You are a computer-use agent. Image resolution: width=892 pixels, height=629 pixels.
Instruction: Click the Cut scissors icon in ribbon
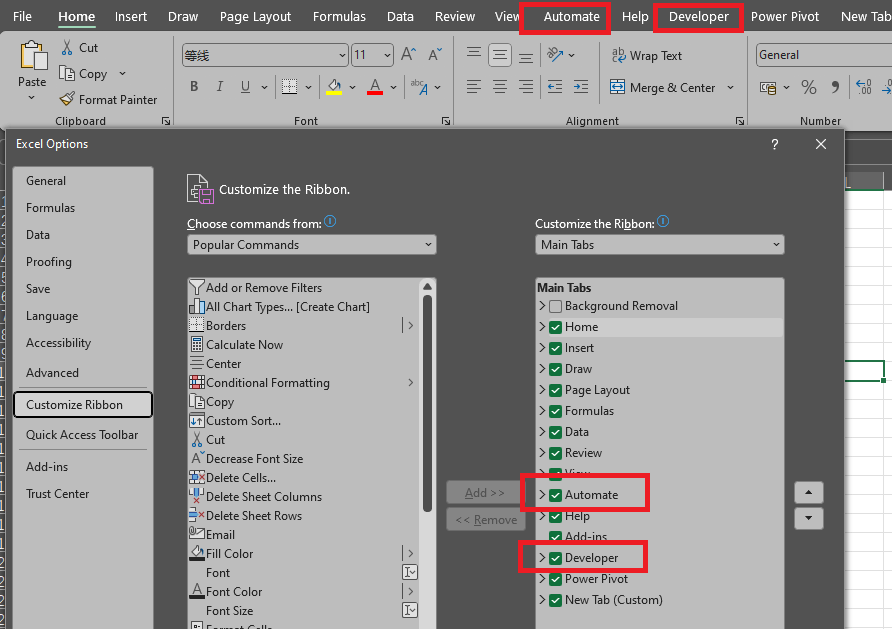point(67,47)
